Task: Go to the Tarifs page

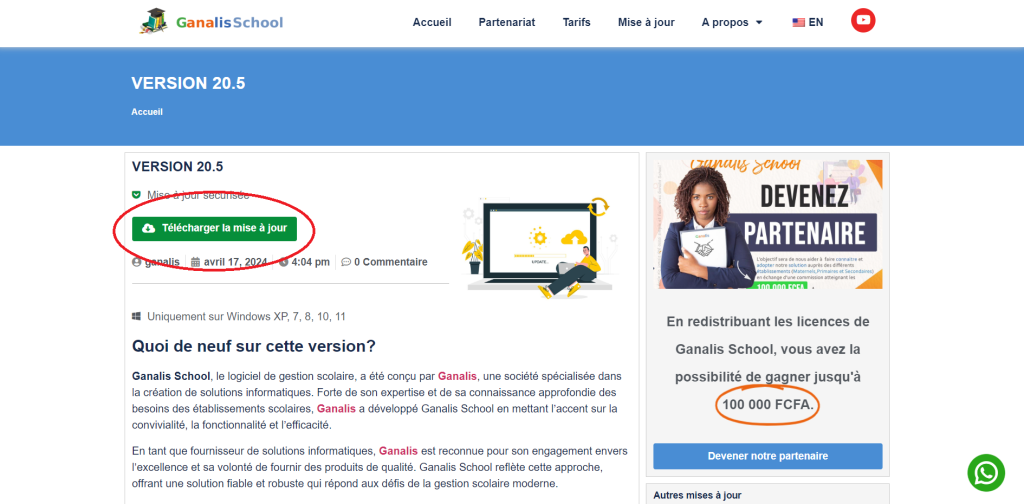Action: [x=577, y=22]
